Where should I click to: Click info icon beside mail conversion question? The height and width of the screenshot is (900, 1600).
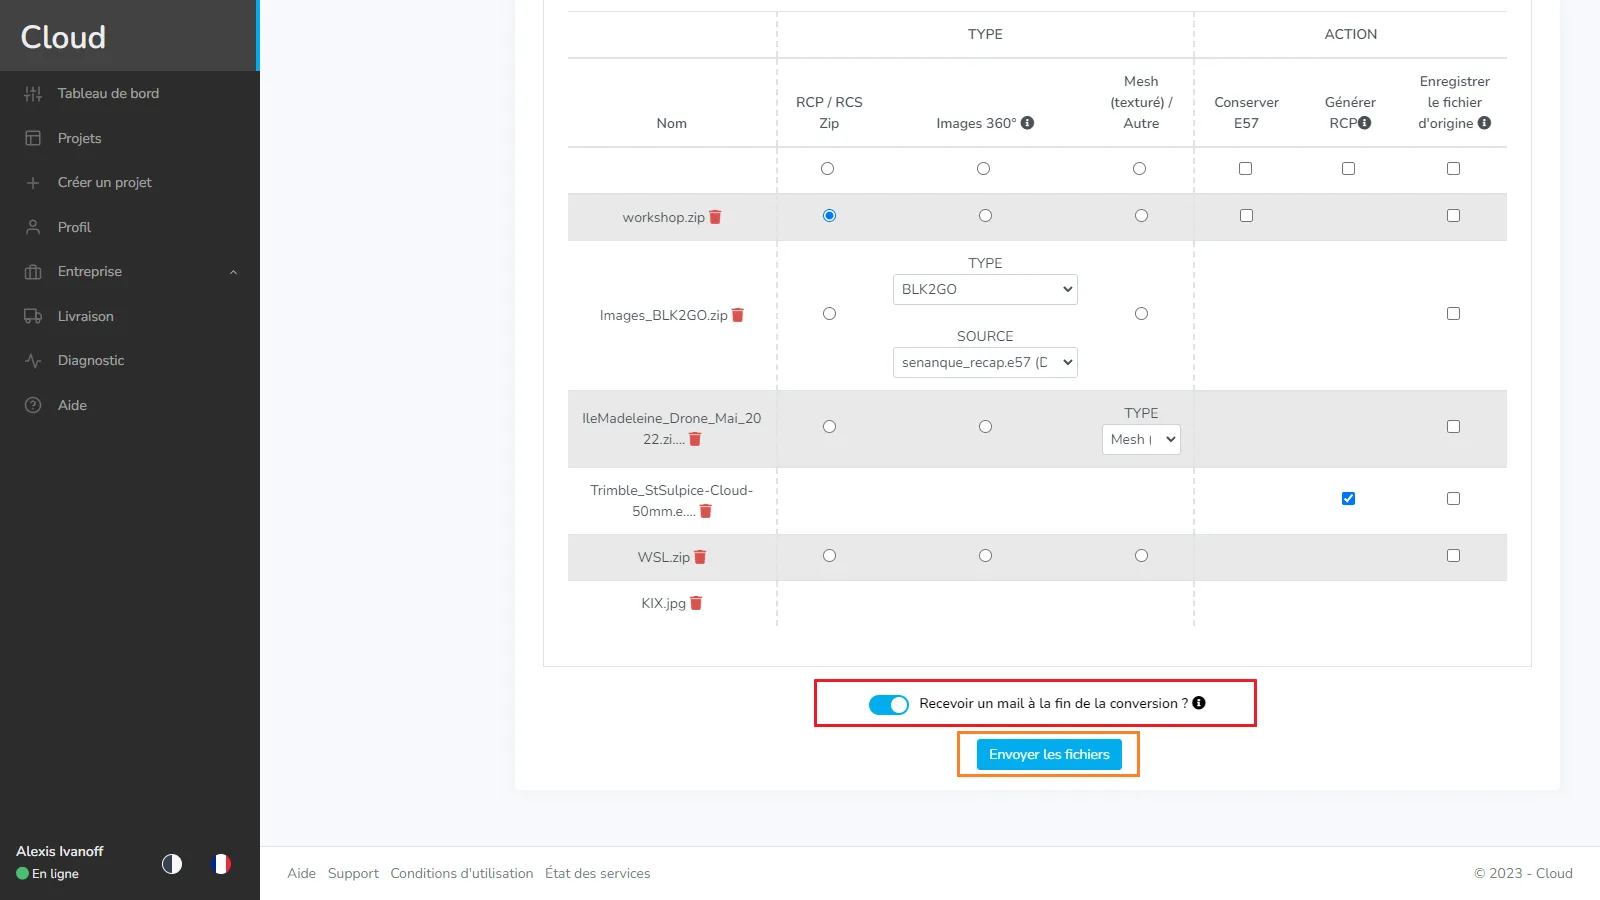coord(1199,703)
